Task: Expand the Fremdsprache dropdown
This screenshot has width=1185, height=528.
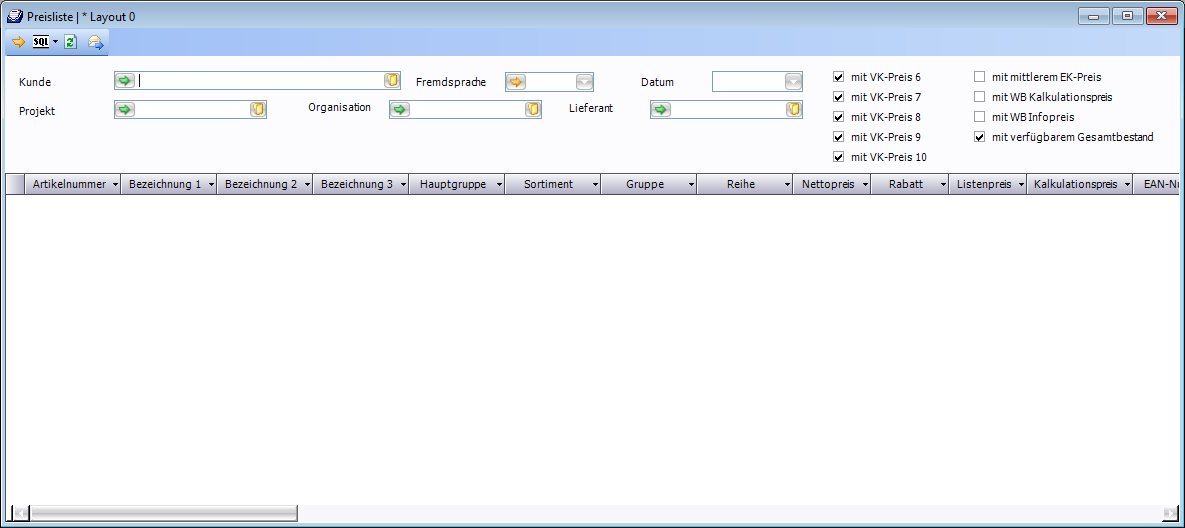Action: click(x=584, y=82)
